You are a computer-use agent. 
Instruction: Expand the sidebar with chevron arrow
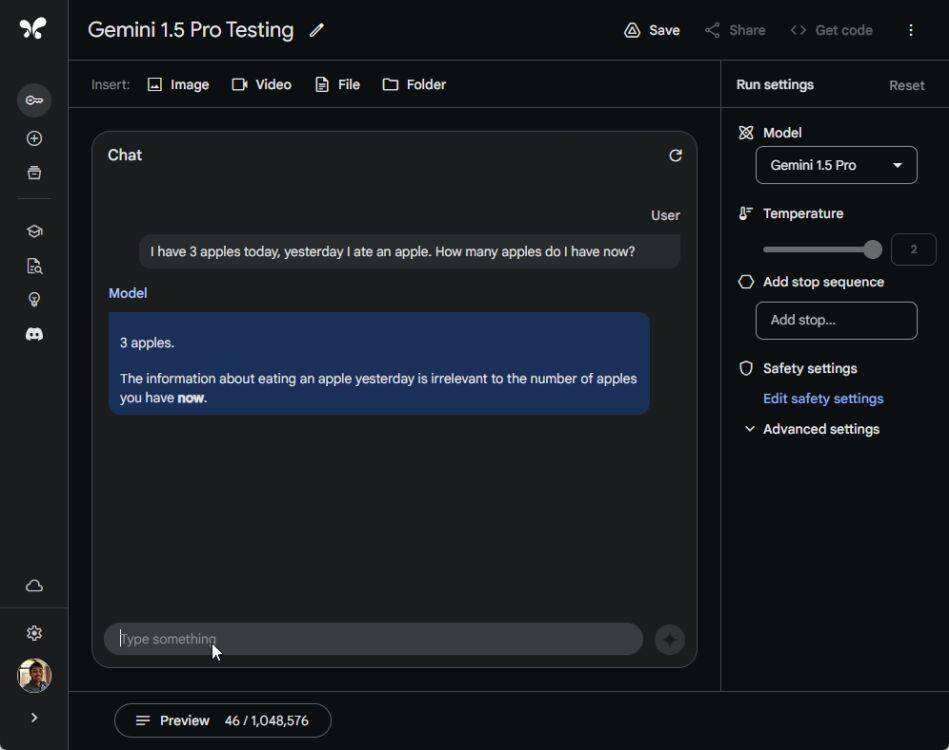coord(34,718)
